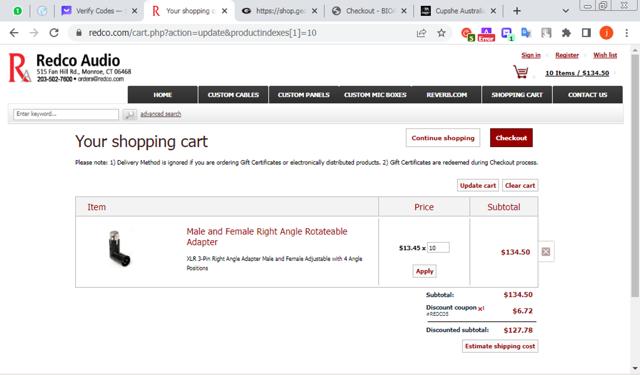
Task: Click the browser forward arrow
Action: (x=34, y=33)
